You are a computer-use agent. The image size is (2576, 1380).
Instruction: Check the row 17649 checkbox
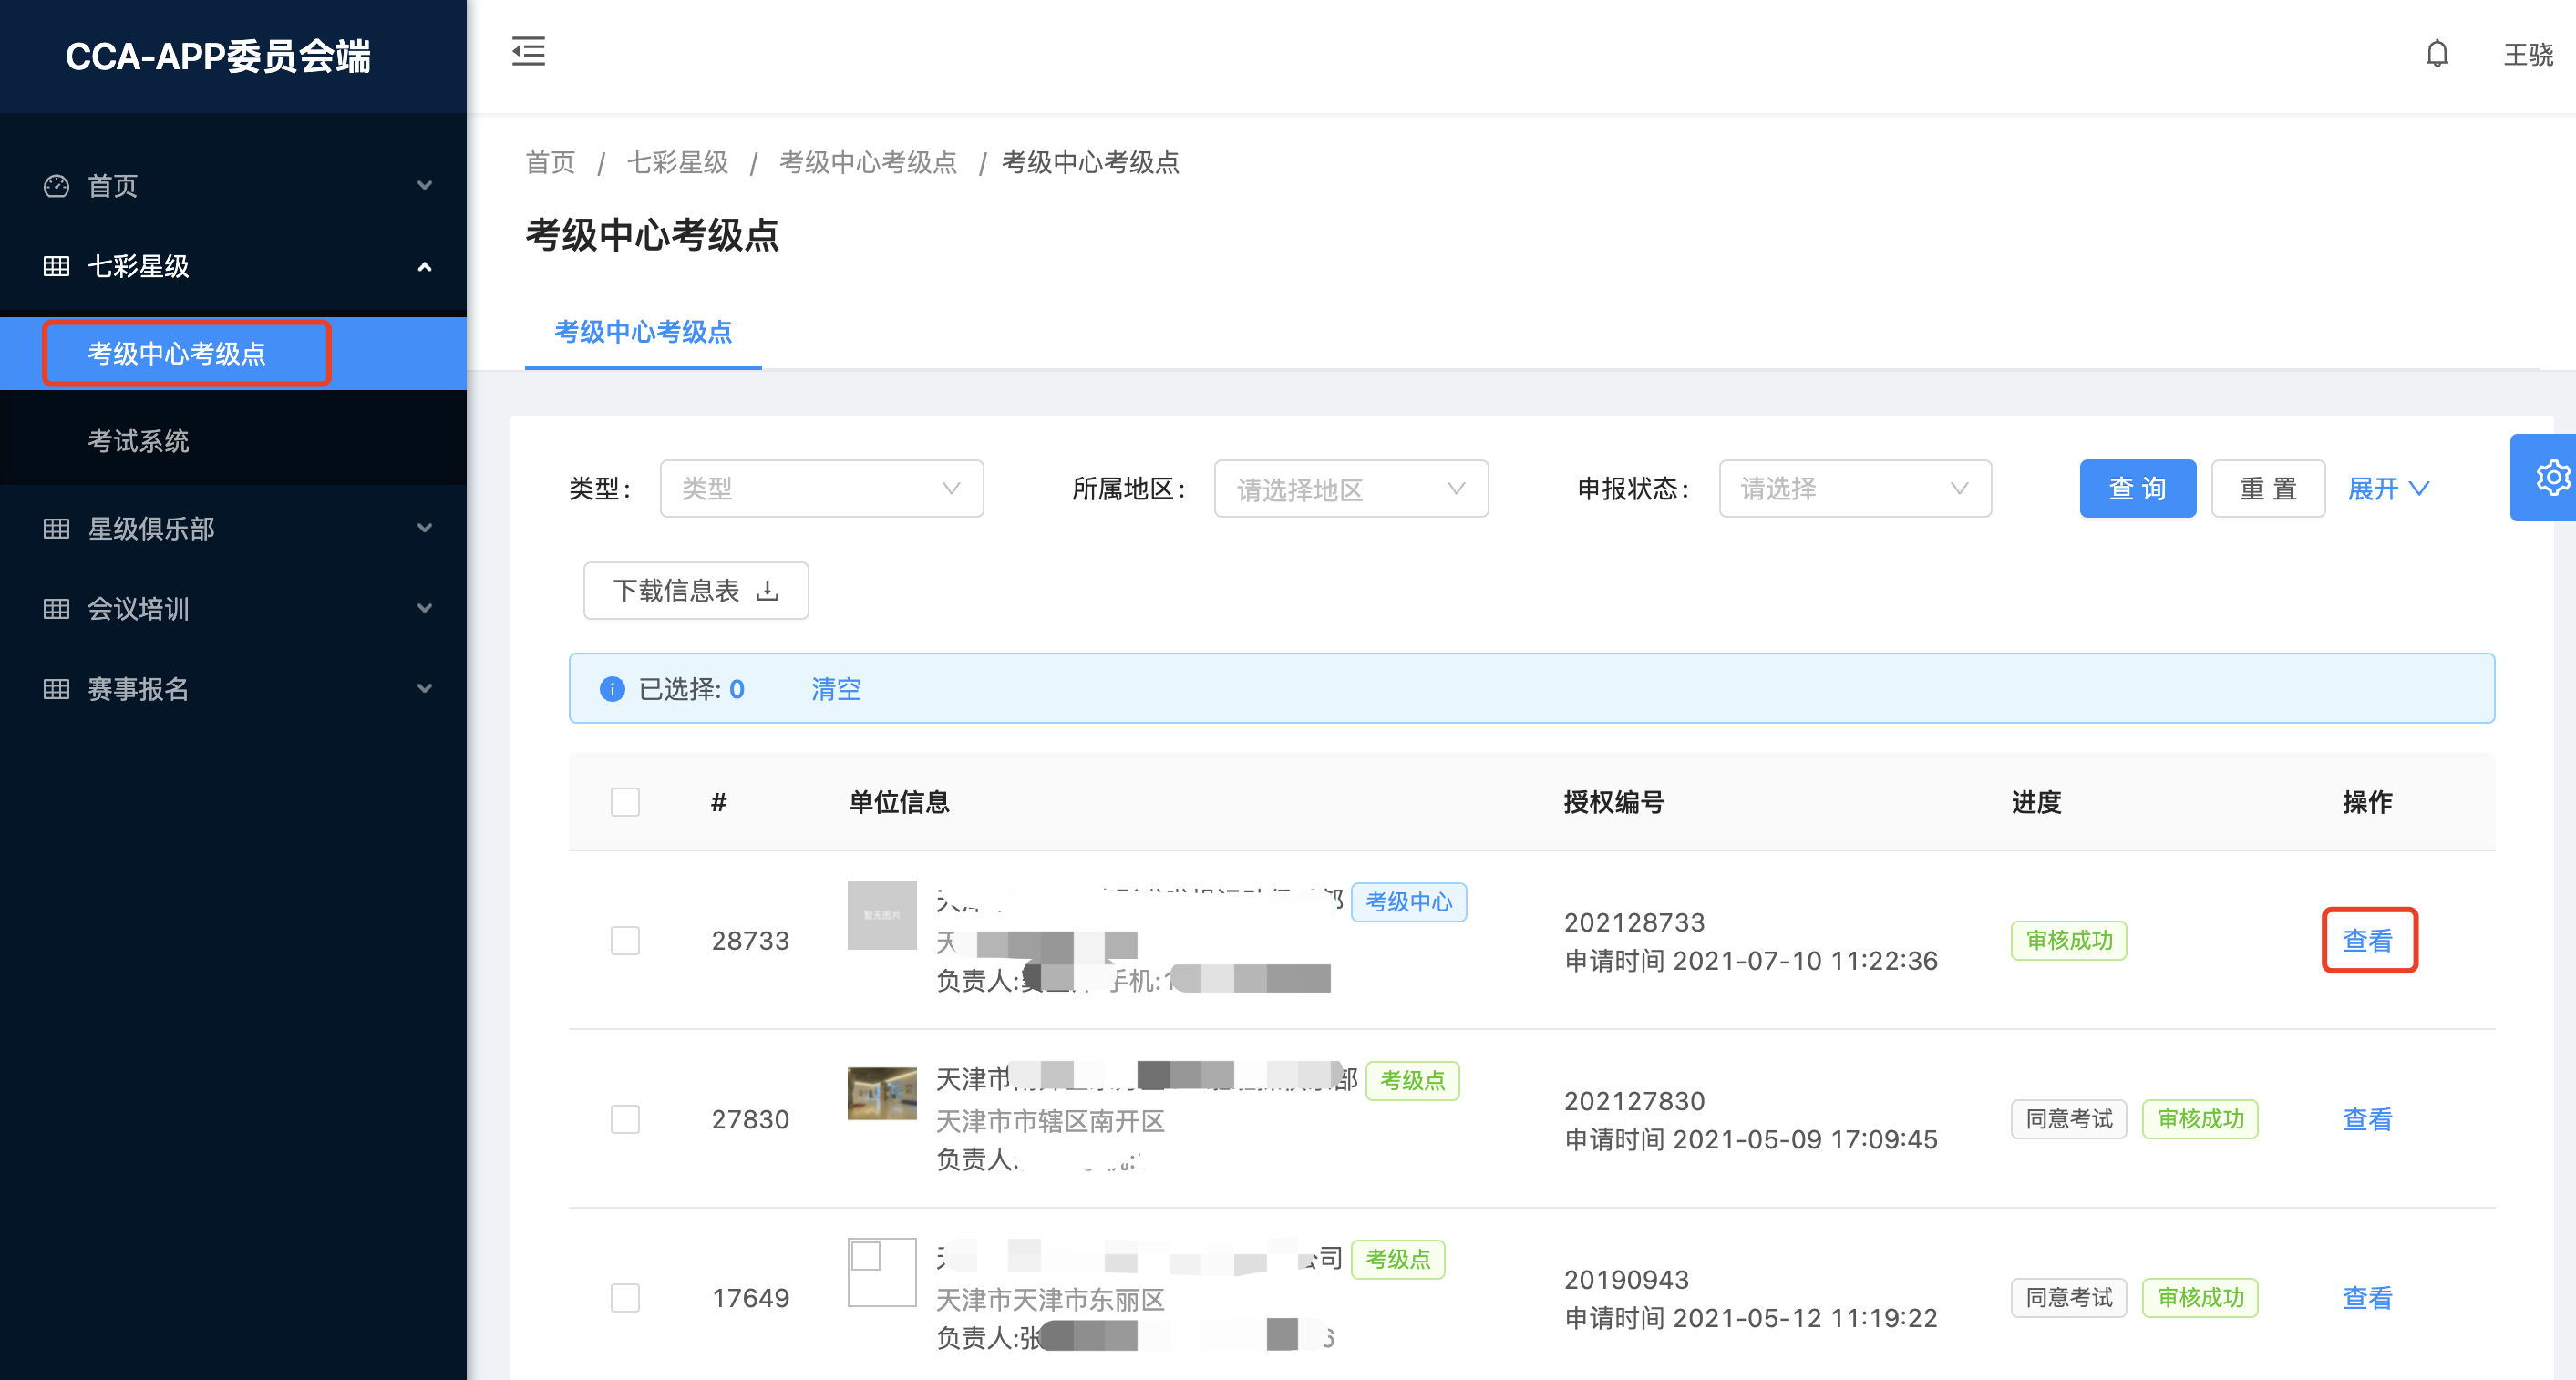(x=625, y=1298)
